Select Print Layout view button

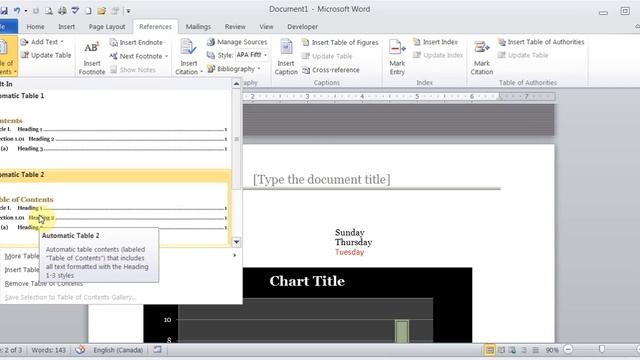[x=489, y=350]
